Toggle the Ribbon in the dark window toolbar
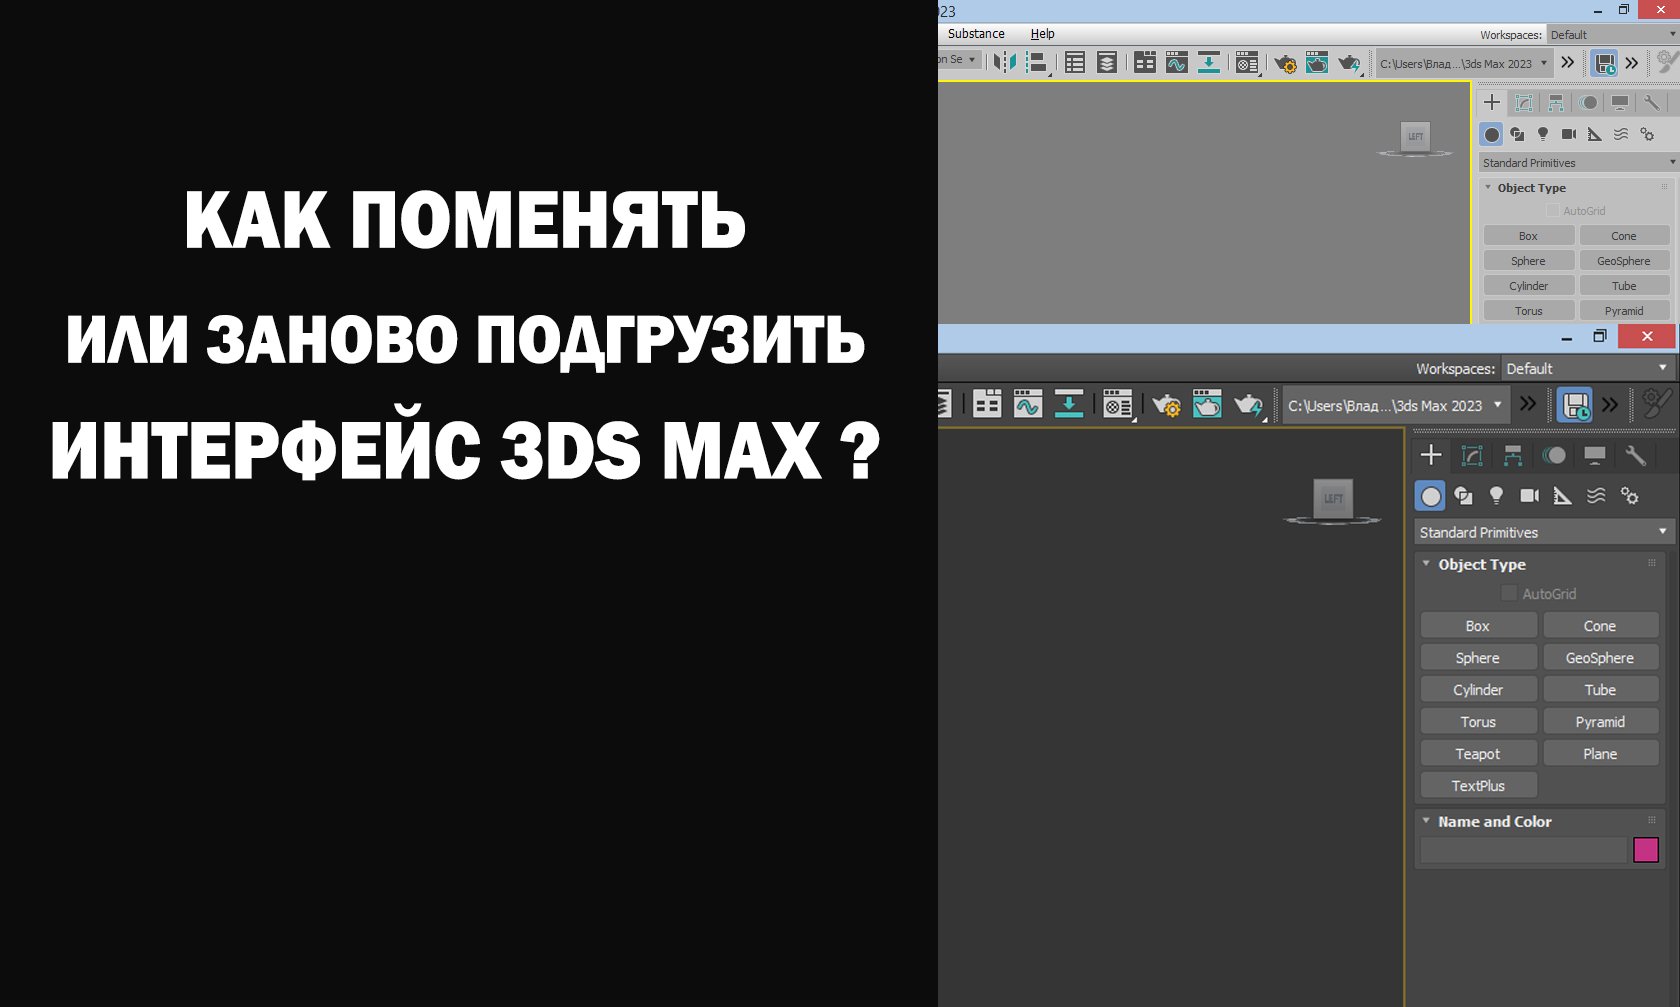1680x1007 pixels. click(x=987, y=404)
